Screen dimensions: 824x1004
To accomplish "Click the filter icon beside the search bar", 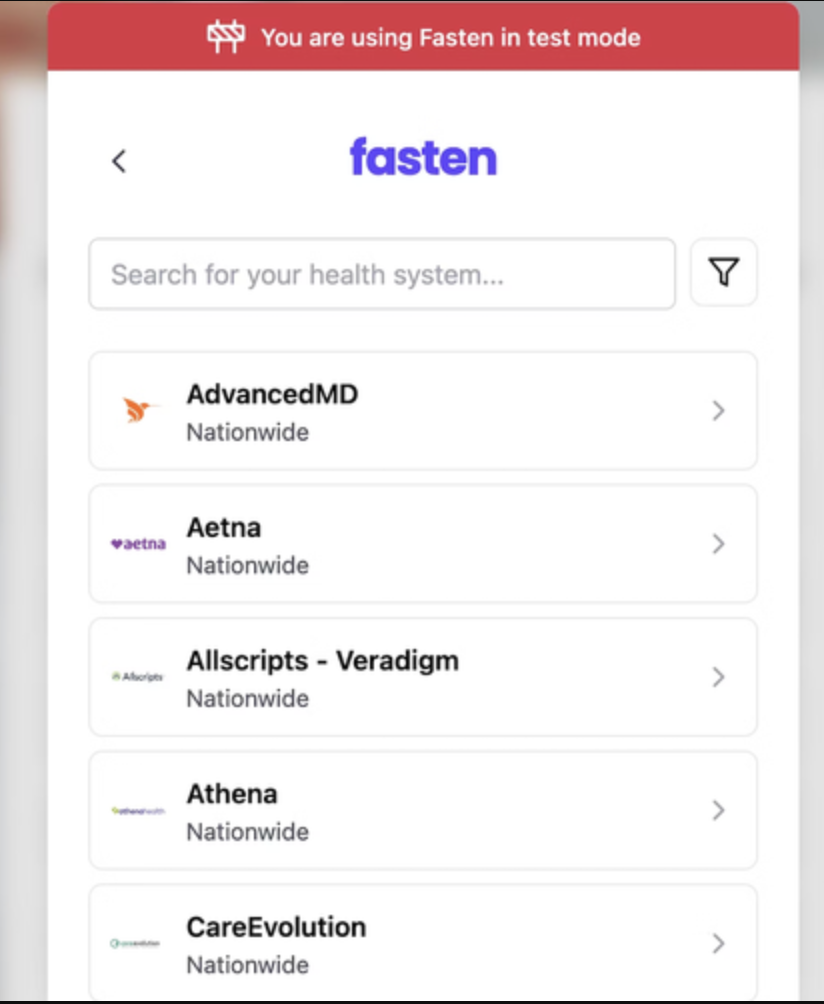I will click(723, 272).
